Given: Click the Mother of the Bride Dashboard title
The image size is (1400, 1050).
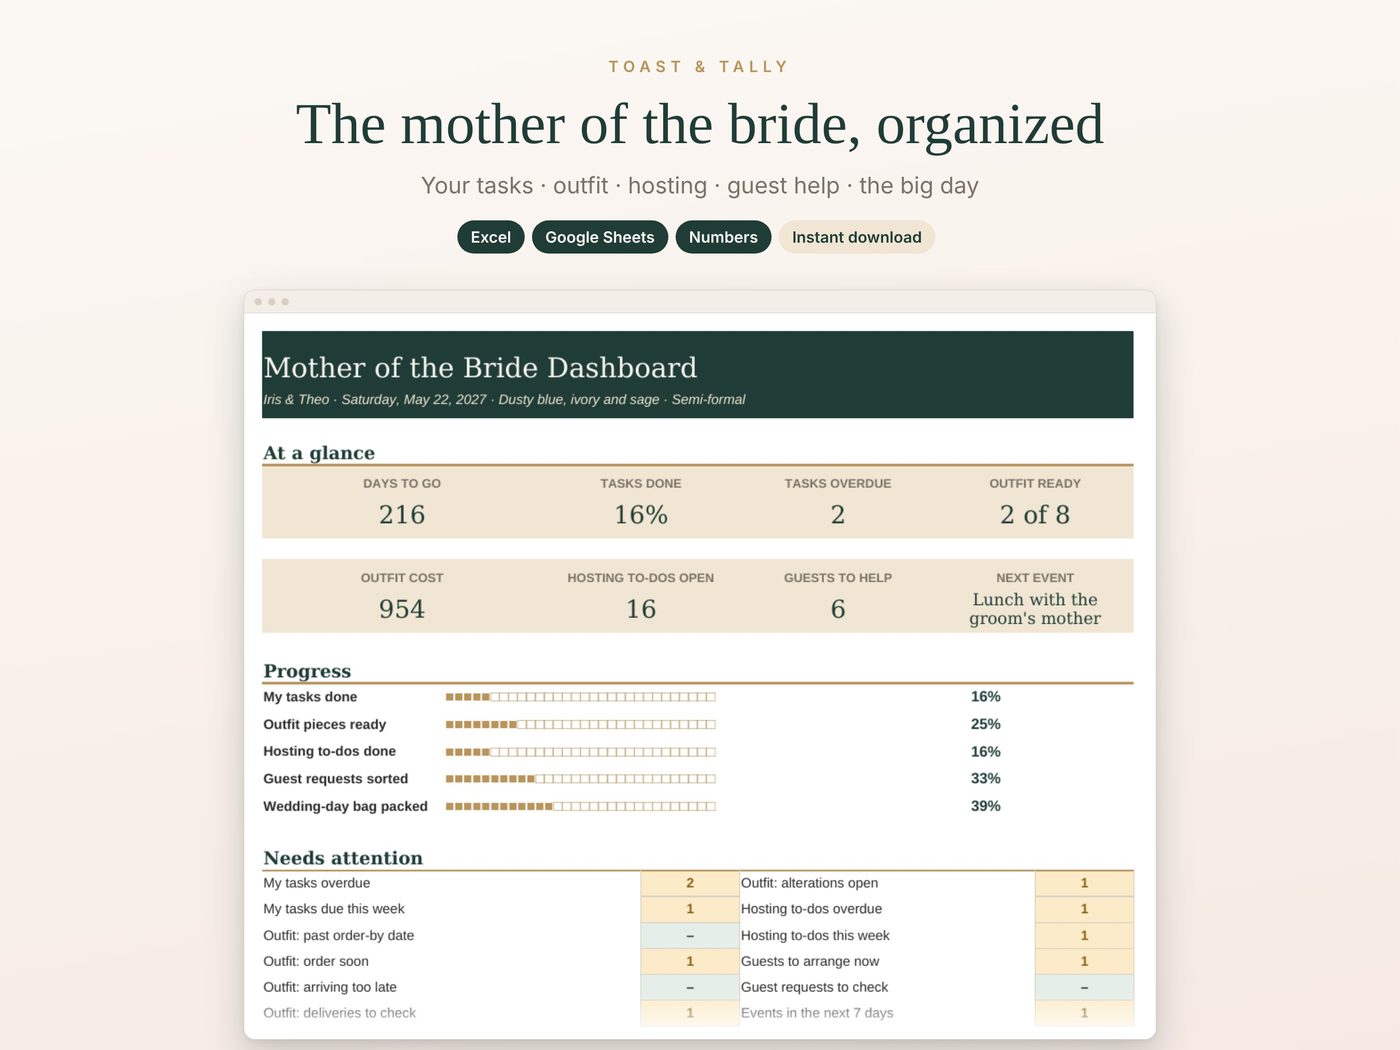Looking at the screenshot, I should point(480,368).
